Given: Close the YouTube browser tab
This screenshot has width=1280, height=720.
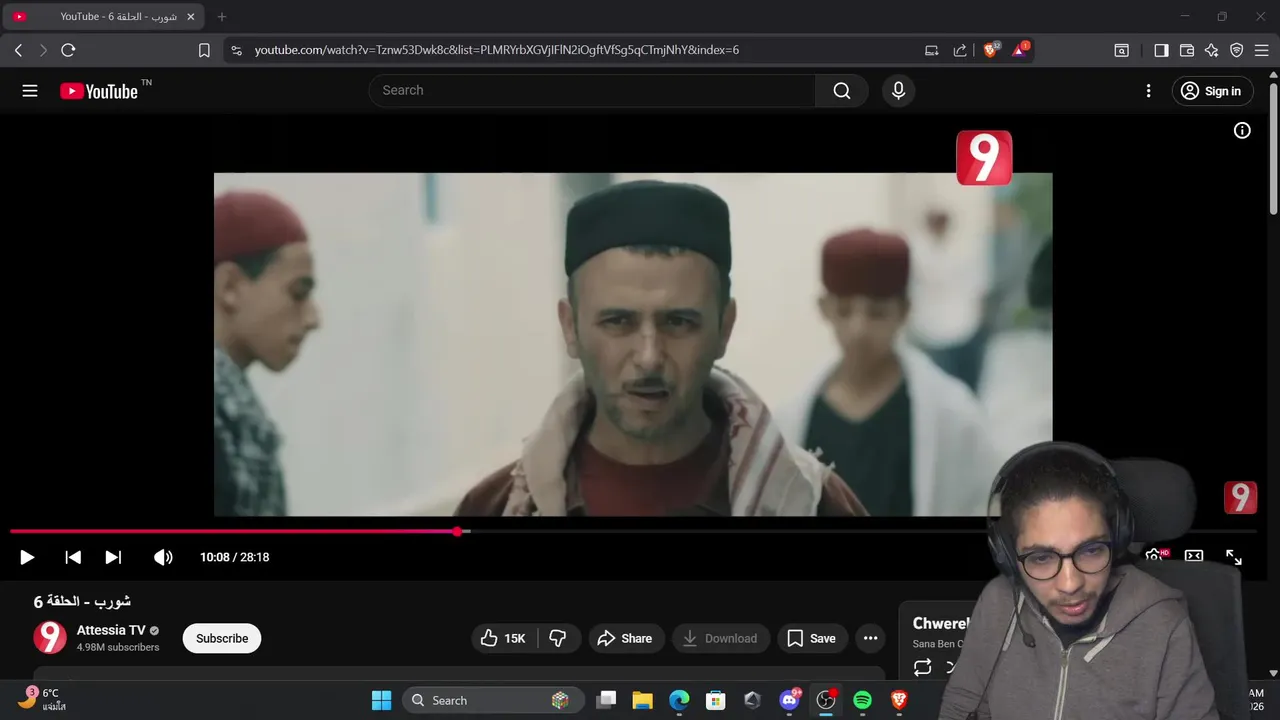Looking at the screenshot, I should click(x=191, y=17).
